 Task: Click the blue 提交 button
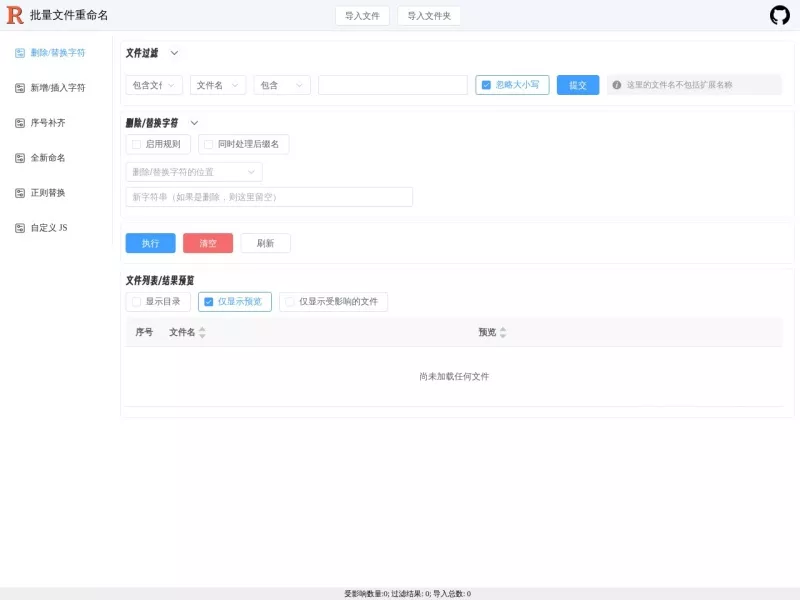pos(578,85)
